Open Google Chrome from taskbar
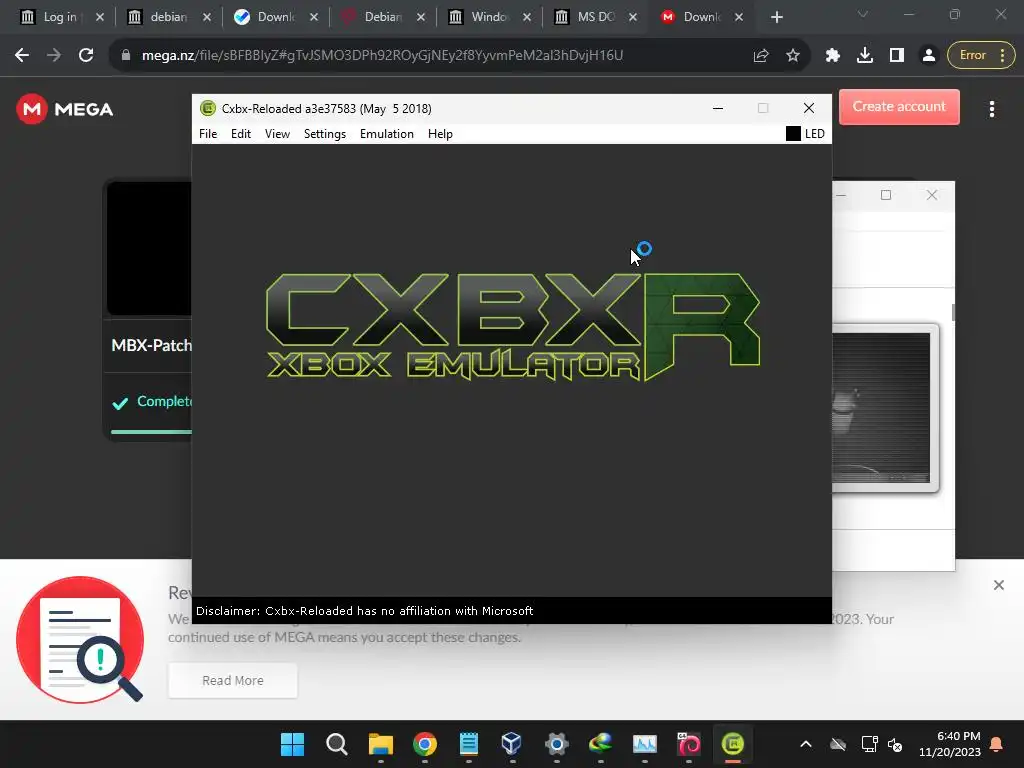Viewport: 1024px width, 768px height. coord(424,744)
